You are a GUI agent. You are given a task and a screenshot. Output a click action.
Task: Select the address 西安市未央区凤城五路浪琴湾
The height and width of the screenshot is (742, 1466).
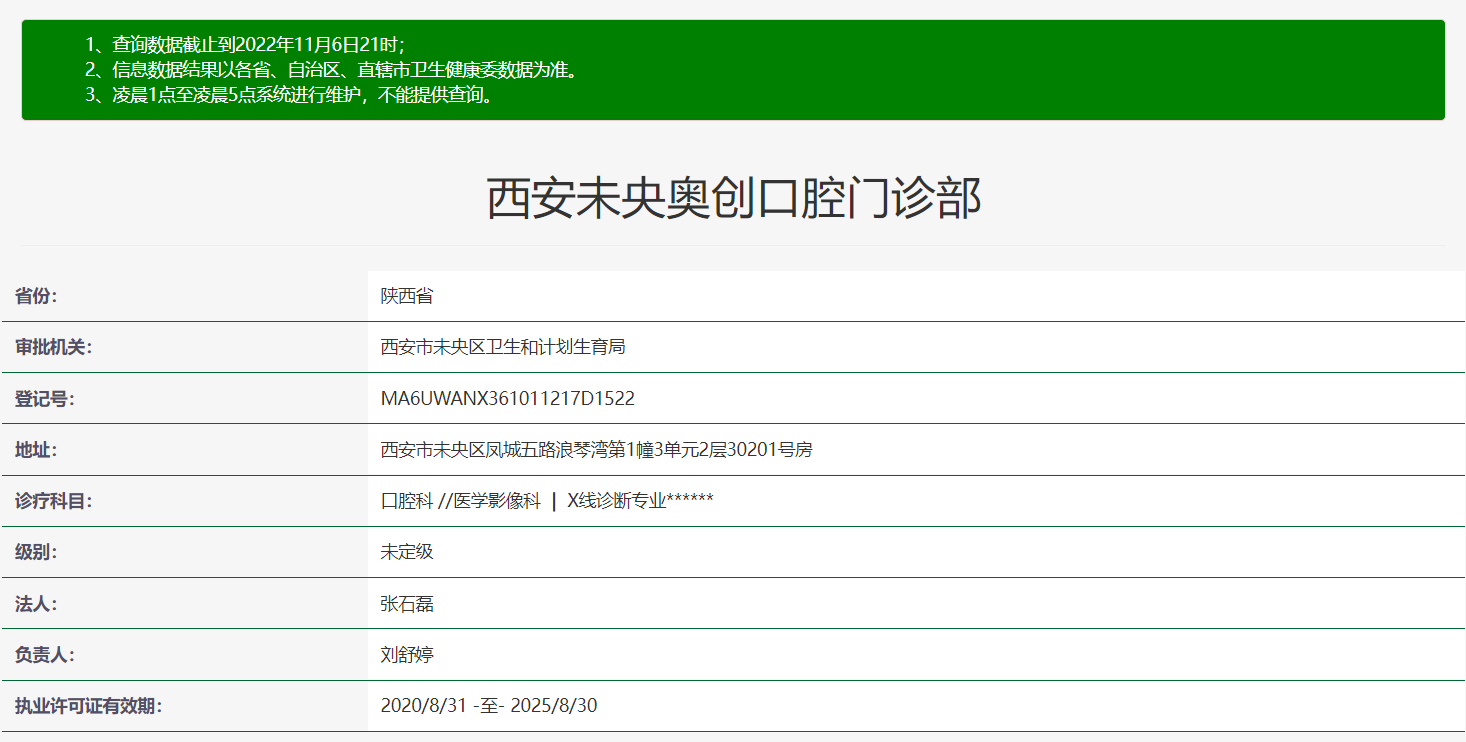pos(597,450)
